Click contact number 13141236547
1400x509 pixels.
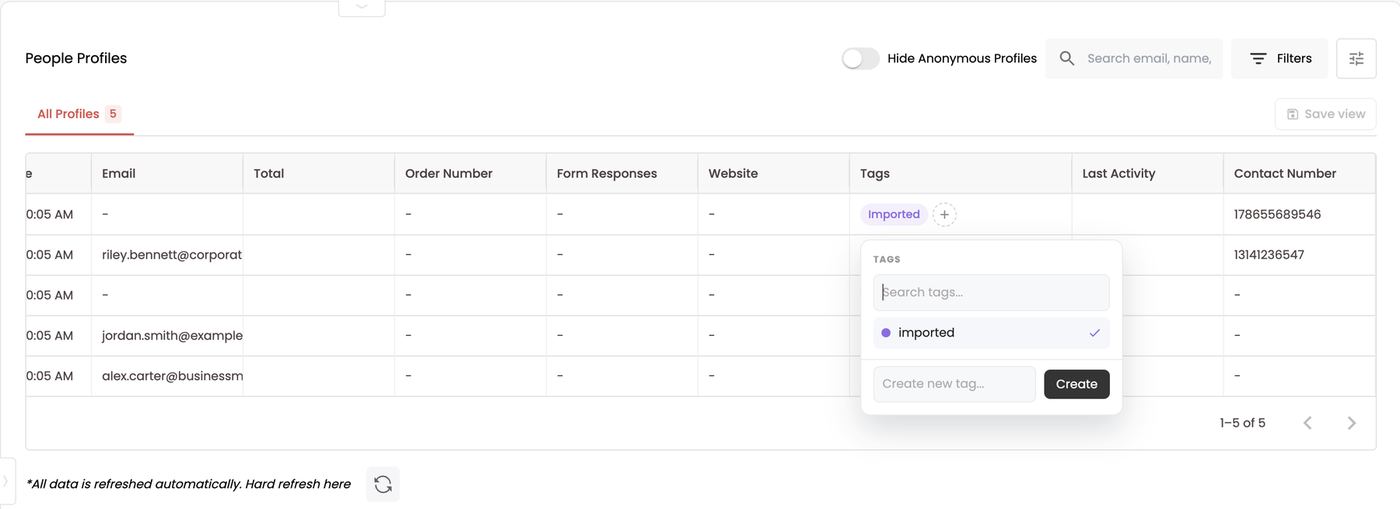1269,255
